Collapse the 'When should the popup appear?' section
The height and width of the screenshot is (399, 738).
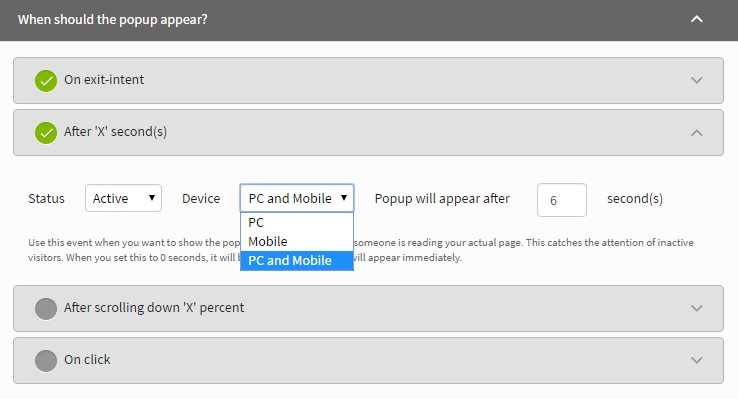697,19
